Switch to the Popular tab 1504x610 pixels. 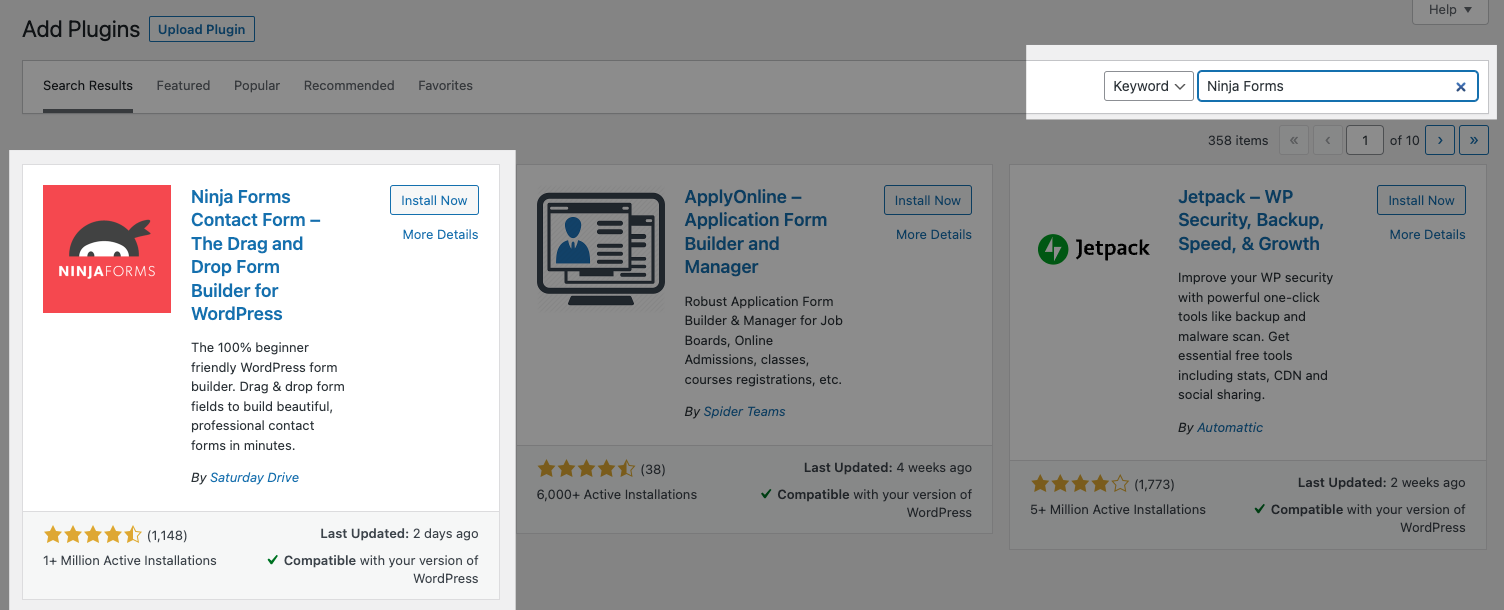coord(257,86)
